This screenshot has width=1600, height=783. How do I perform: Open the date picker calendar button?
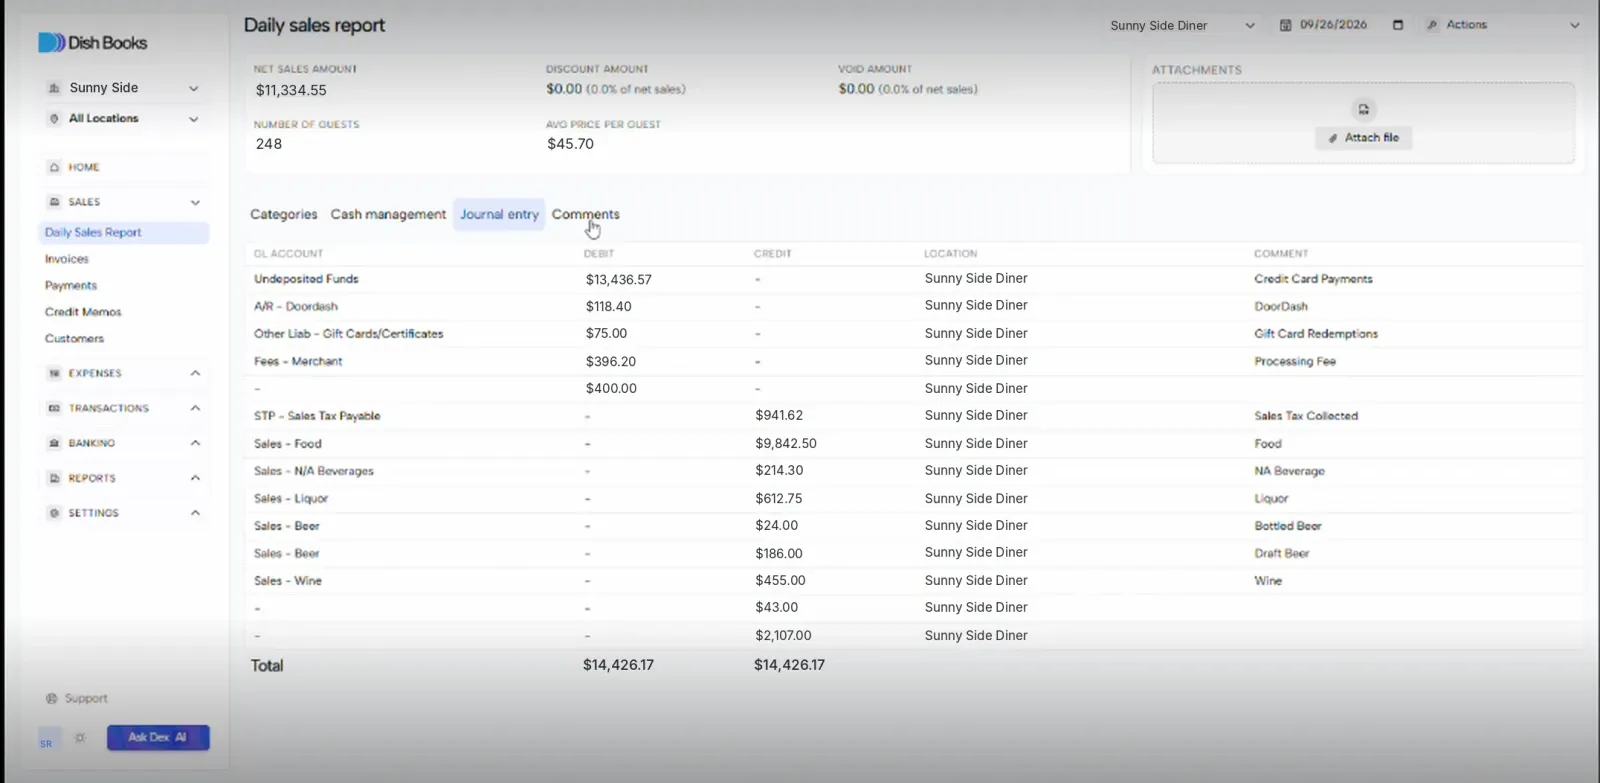[1398, 25]
